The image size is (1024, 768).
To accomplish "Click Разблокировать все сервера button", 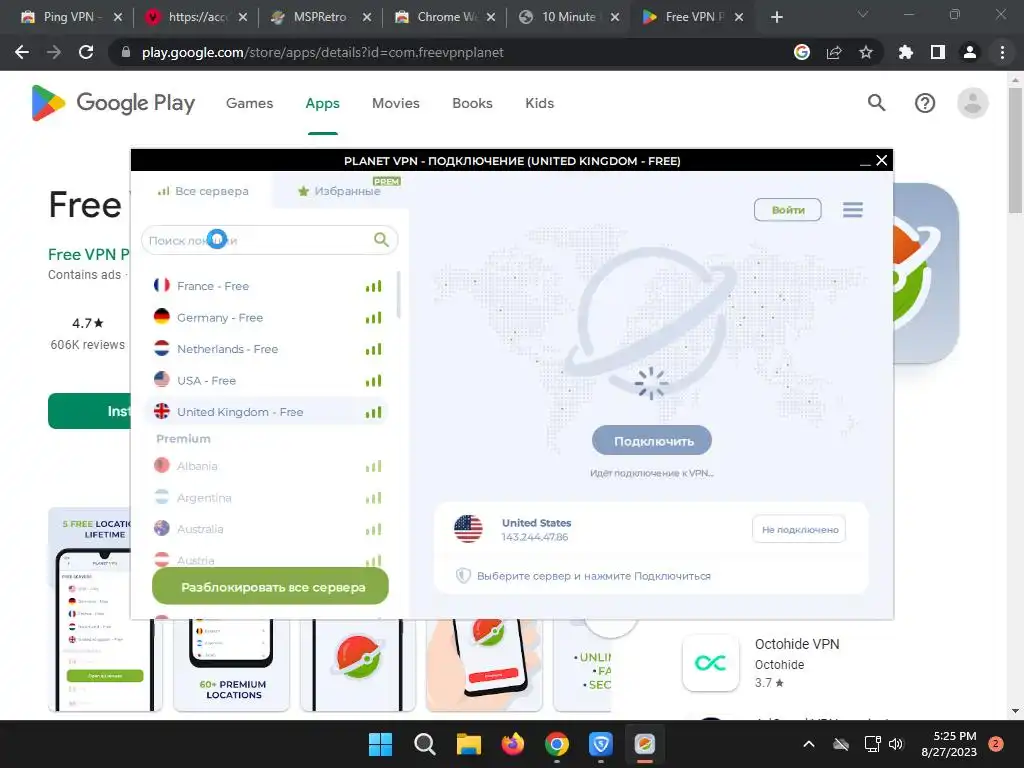I will [x=270, y=586].
